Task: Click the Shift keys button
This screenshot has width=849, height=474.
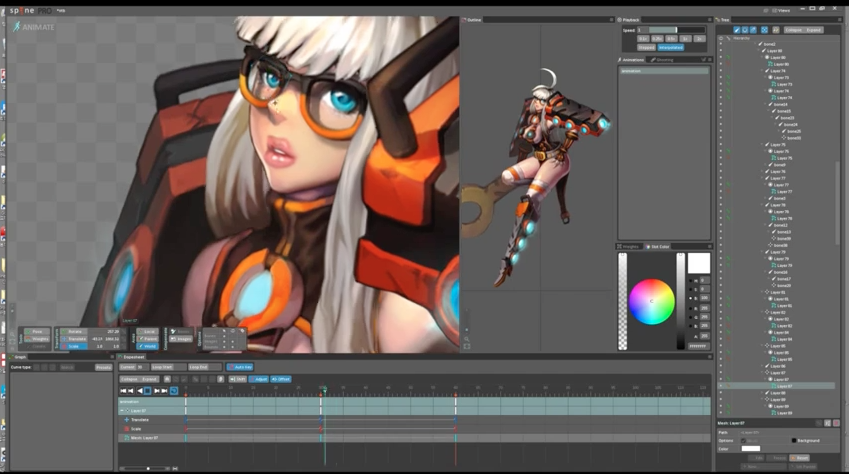Action: pyautogui.click(x=238, y=379)
